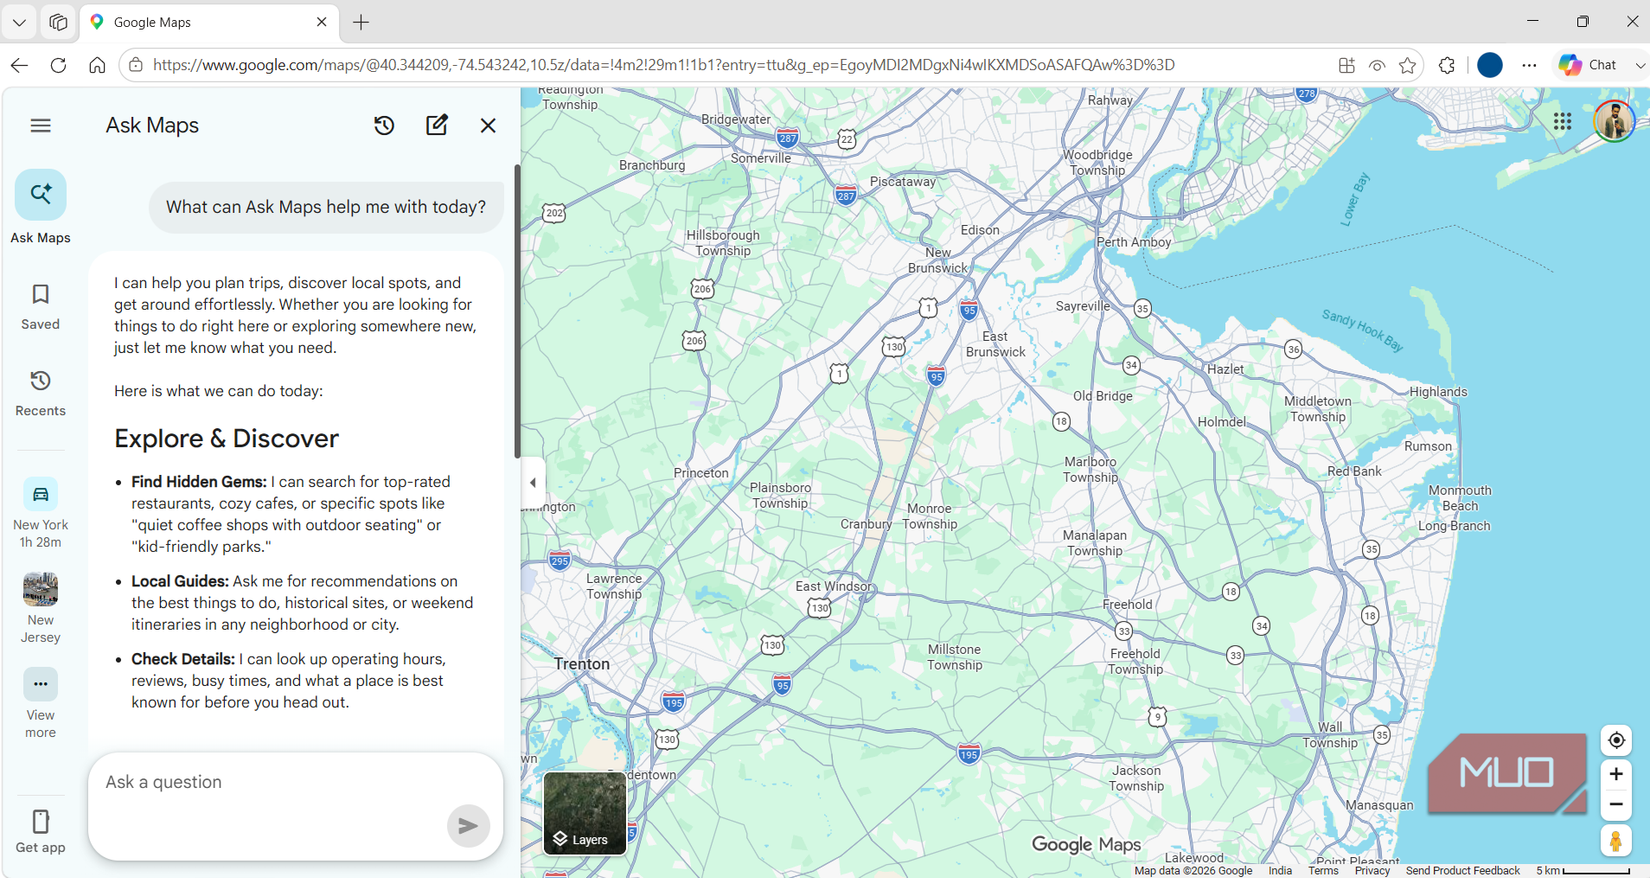This screenshot has width=1650, height=878.
Task: Click the Get app icon
Action: [40, 831]
